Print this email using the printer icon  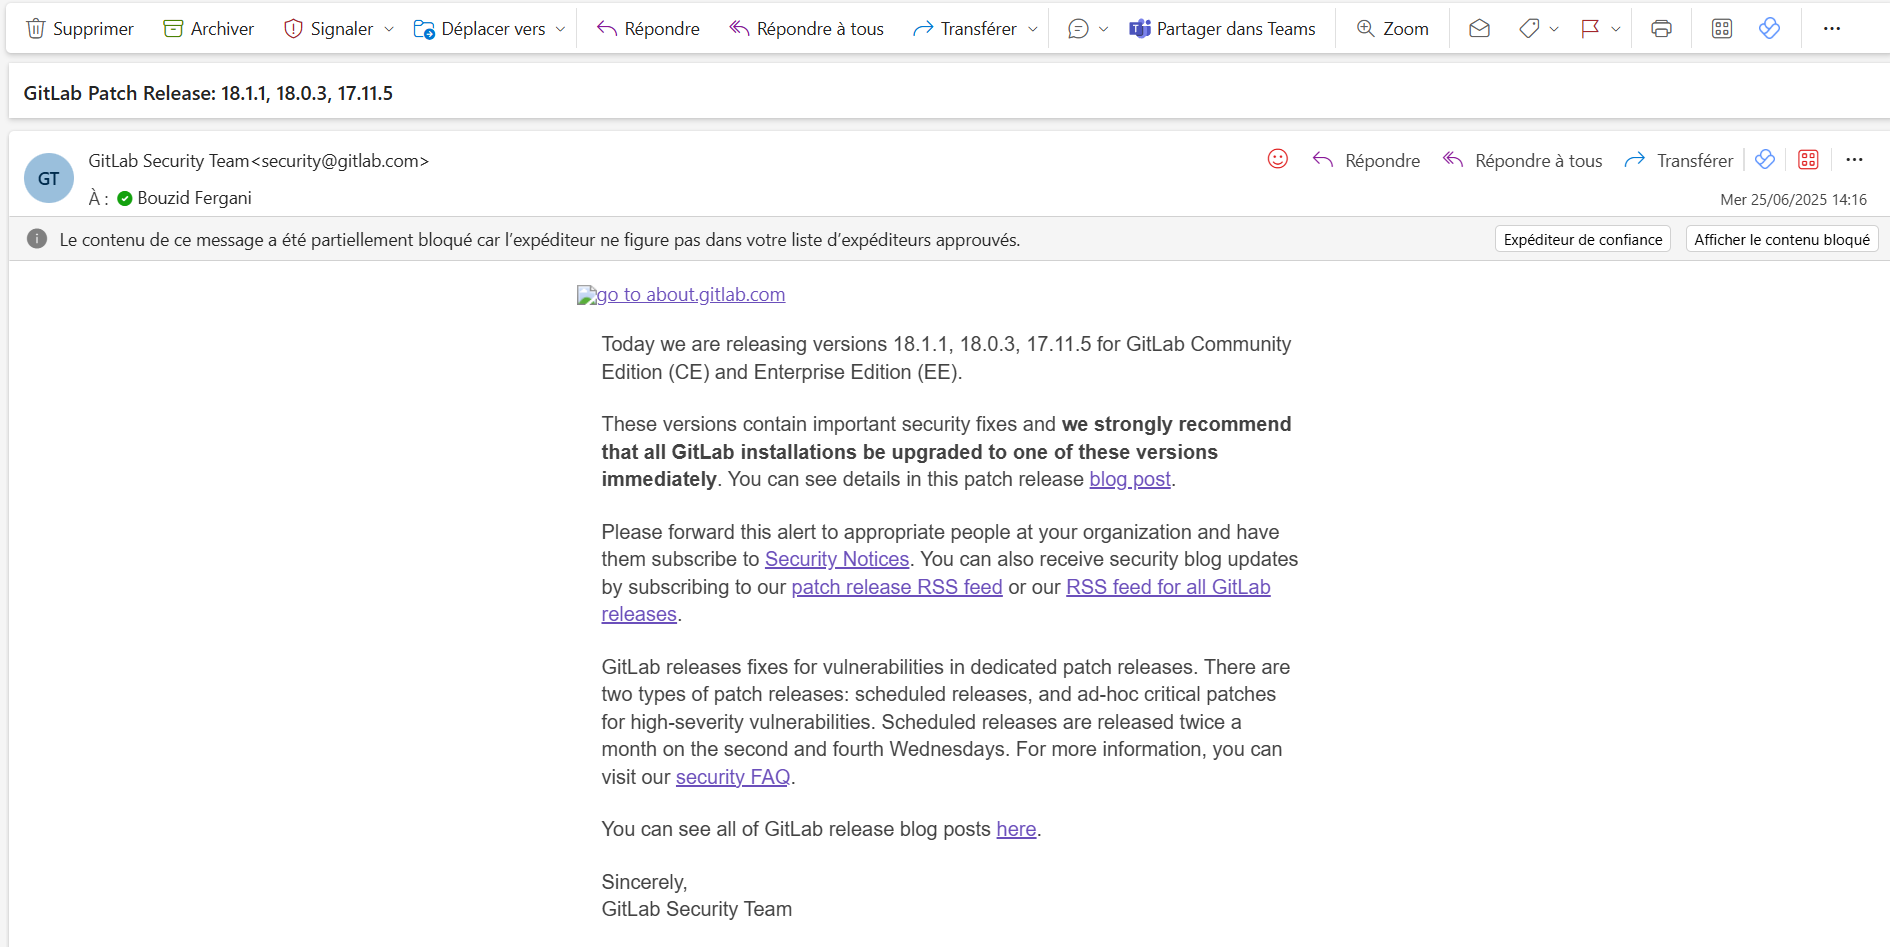1661,29
